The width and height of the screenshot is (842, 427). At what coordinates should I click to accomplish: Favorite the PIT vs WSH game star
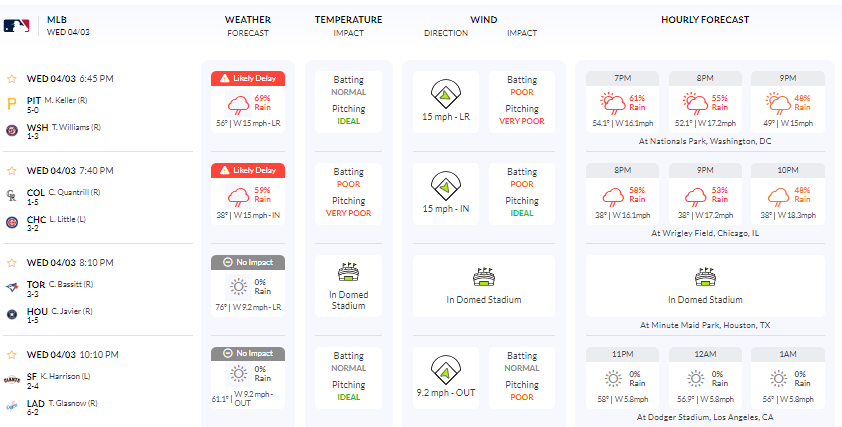coord(12,78)
